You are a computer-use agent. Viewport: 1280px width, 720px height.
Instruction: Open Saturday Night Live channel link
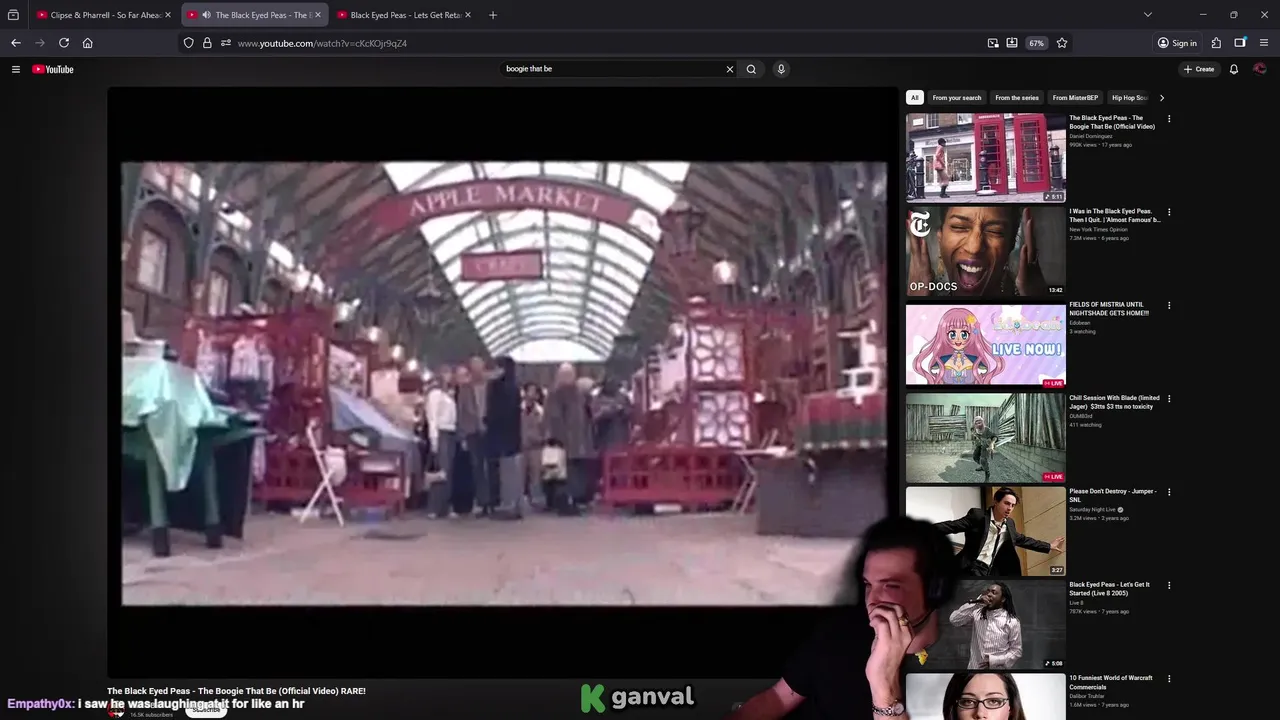tap(1093, 509)
